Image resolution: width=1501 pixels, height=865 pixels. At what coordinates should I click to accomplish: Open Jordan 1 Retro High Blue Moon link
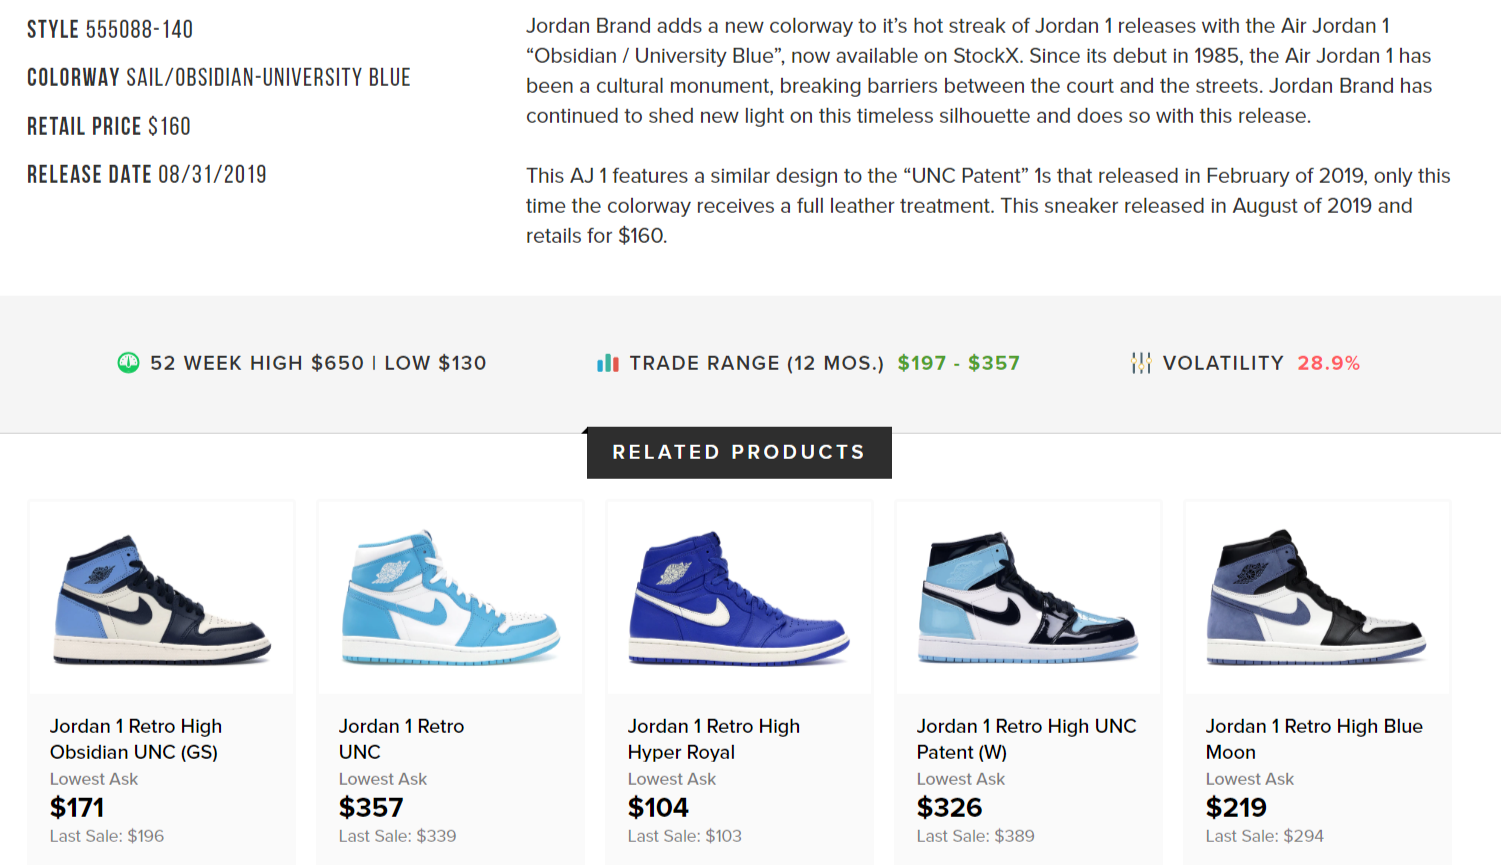click(1314, 739)
